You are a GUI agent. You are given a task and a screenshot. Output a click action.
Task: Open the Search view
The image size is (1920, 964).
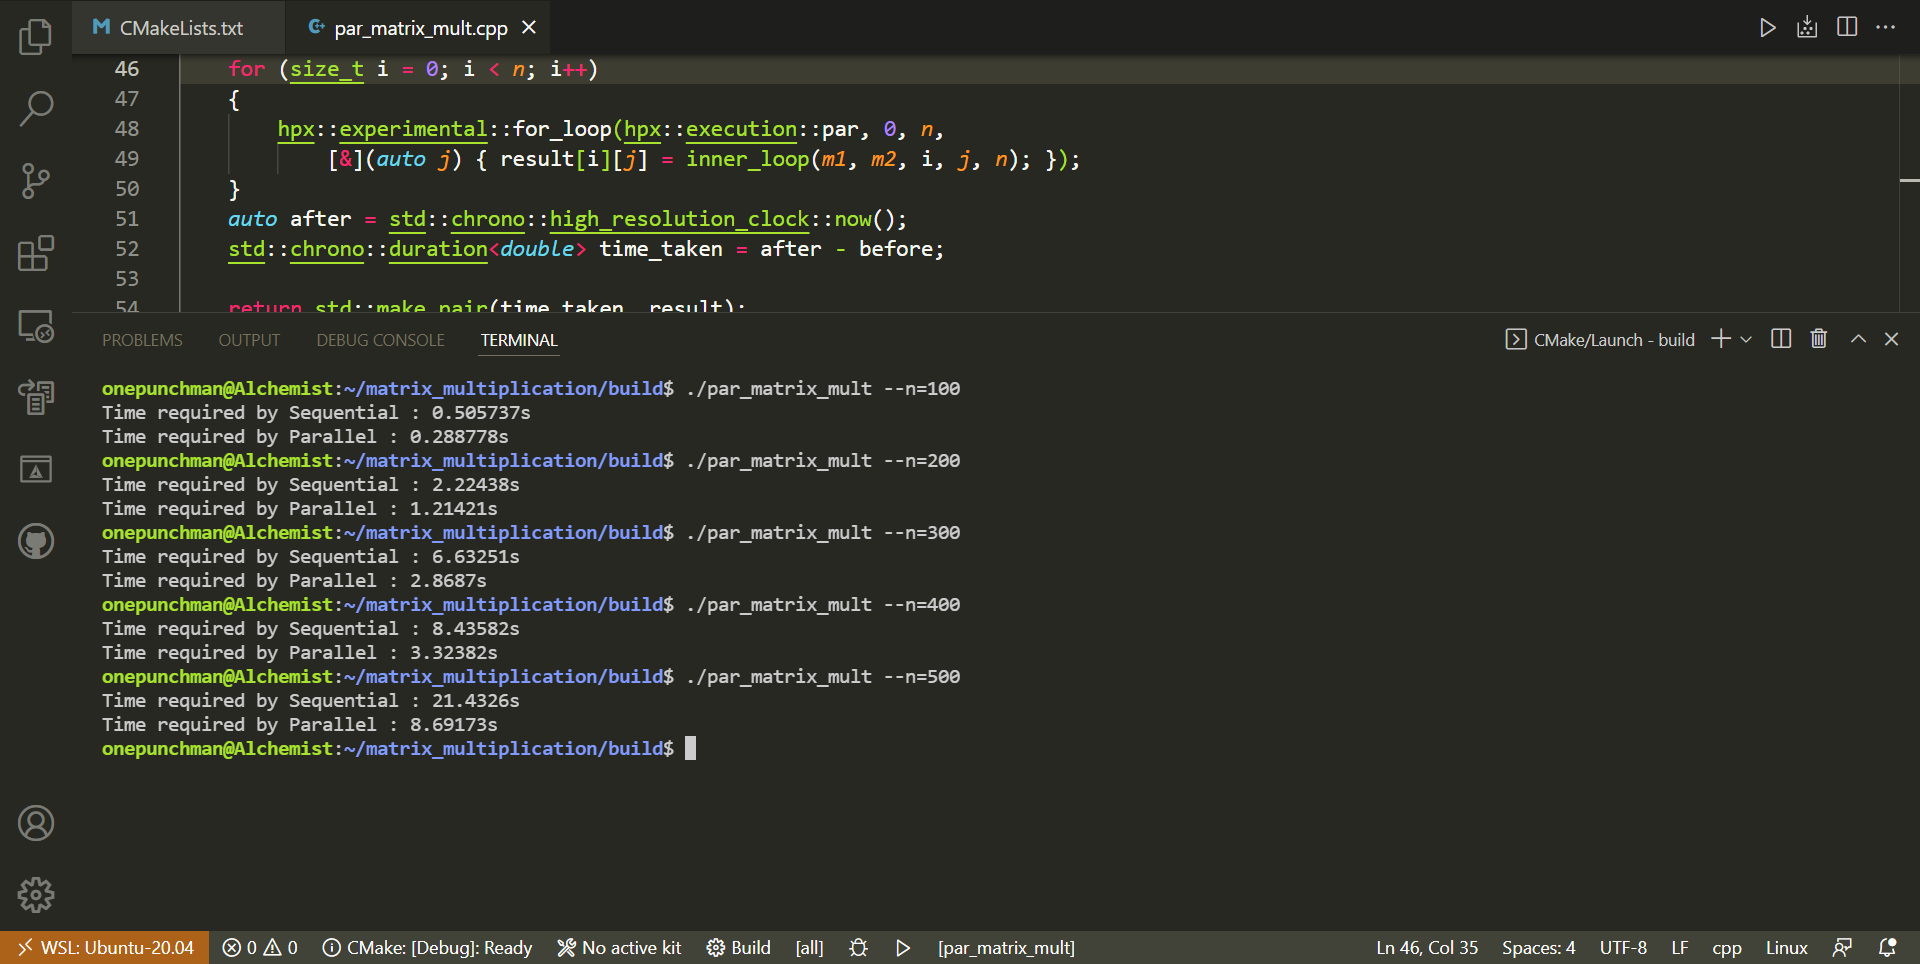tap(36, 108)
